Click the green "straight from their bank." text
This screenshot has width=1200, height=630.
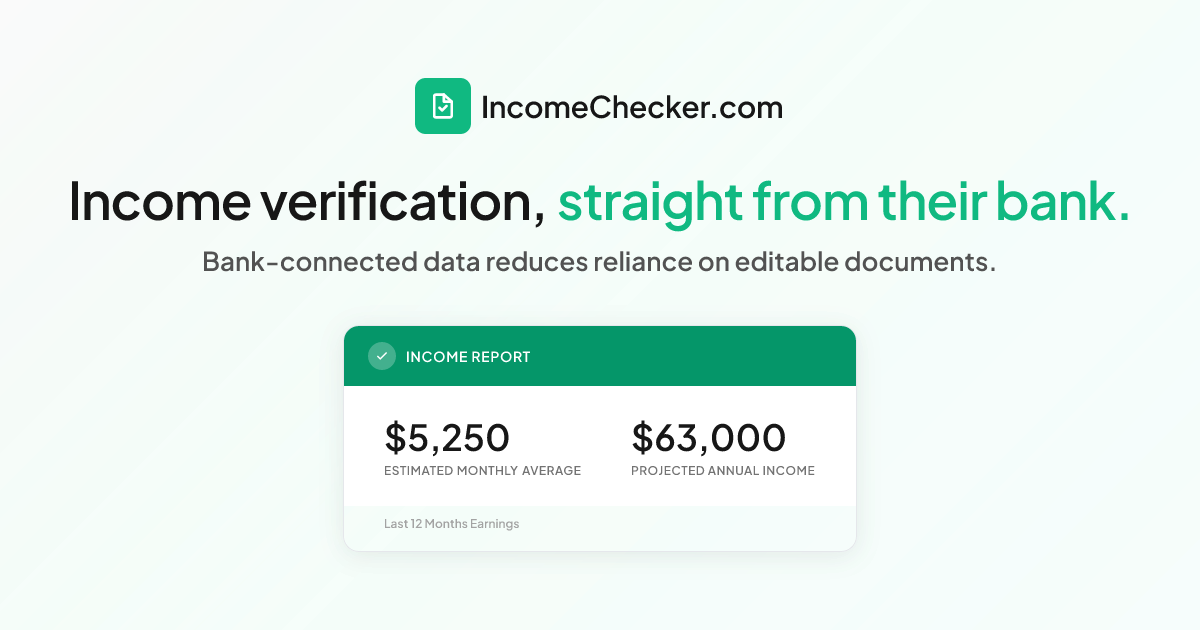(844, 201)
